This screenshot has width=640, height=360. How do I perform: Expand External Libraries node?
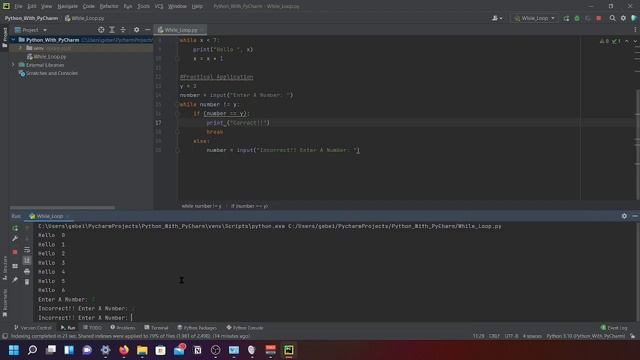click(x=13, y=65)
